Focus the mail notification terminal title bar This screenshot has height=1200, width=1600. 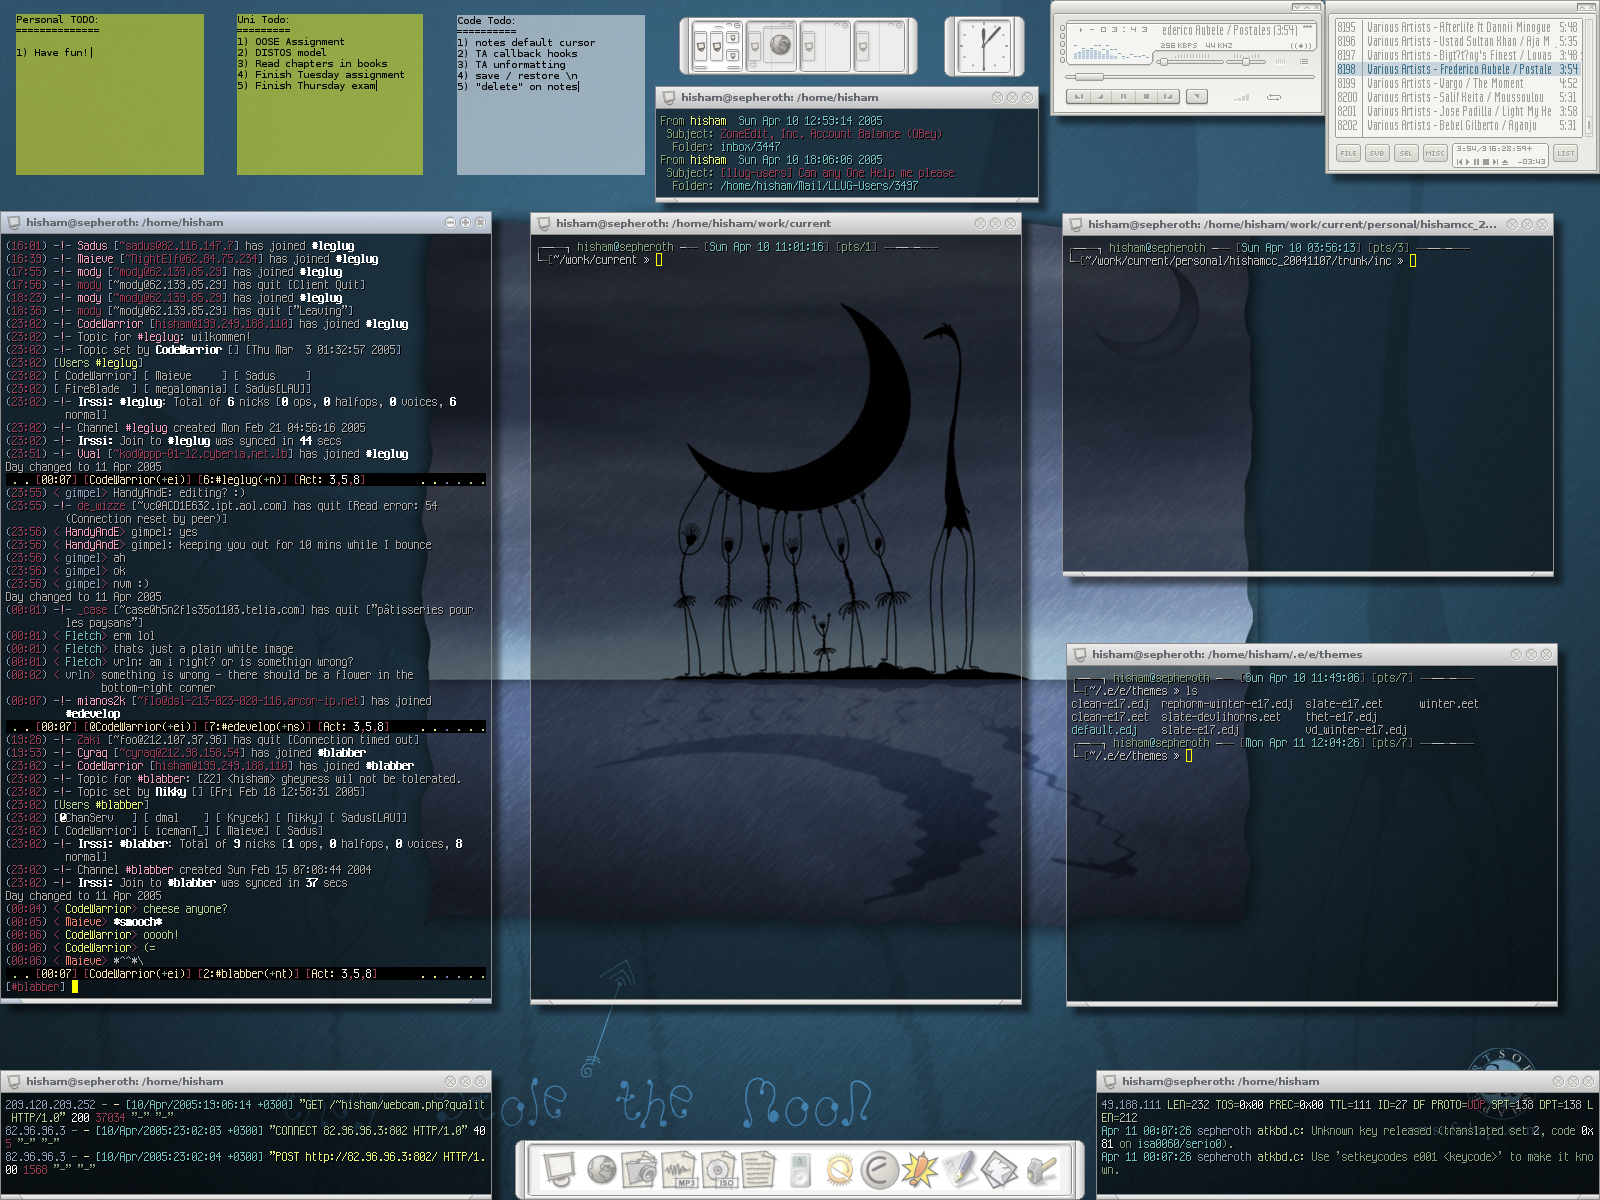(847, 97)
